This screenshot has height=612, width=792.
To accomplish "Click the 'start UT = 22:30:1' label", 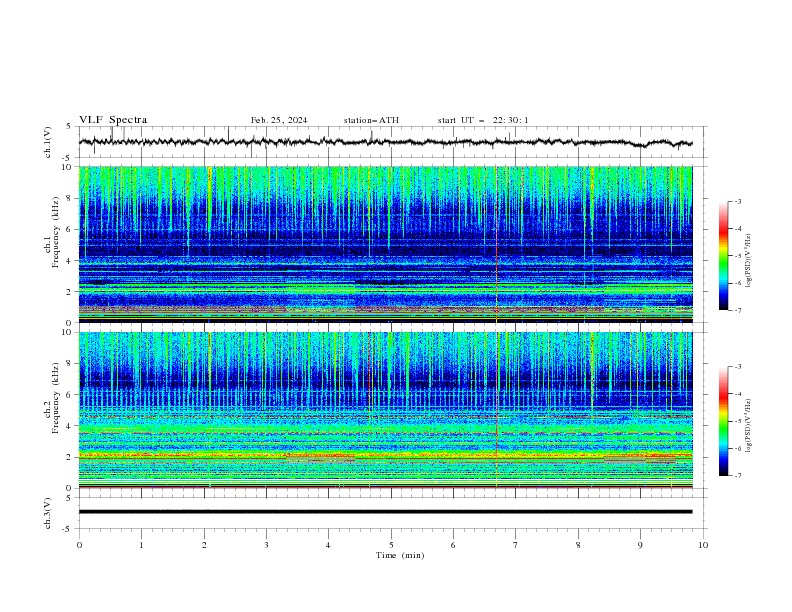I will click(x=483, y=120).
